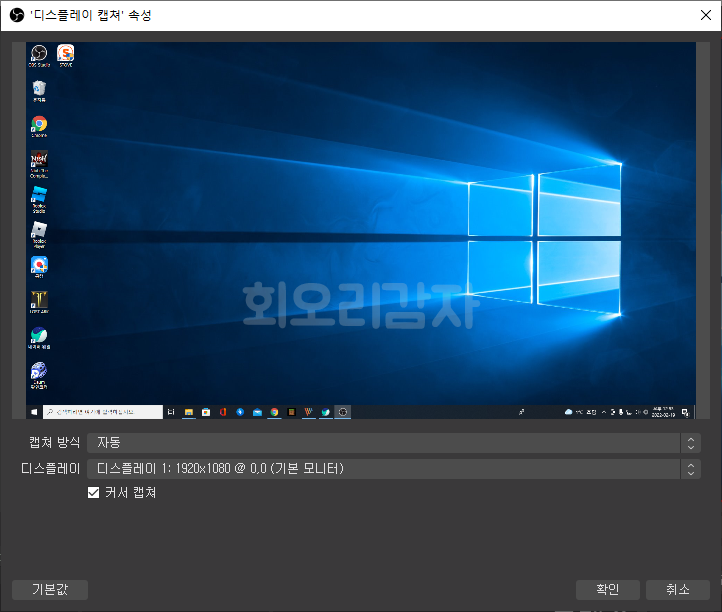Click the Roblox Studio shortcut in preview
The image size is (722, 612).
pos(39,199)
